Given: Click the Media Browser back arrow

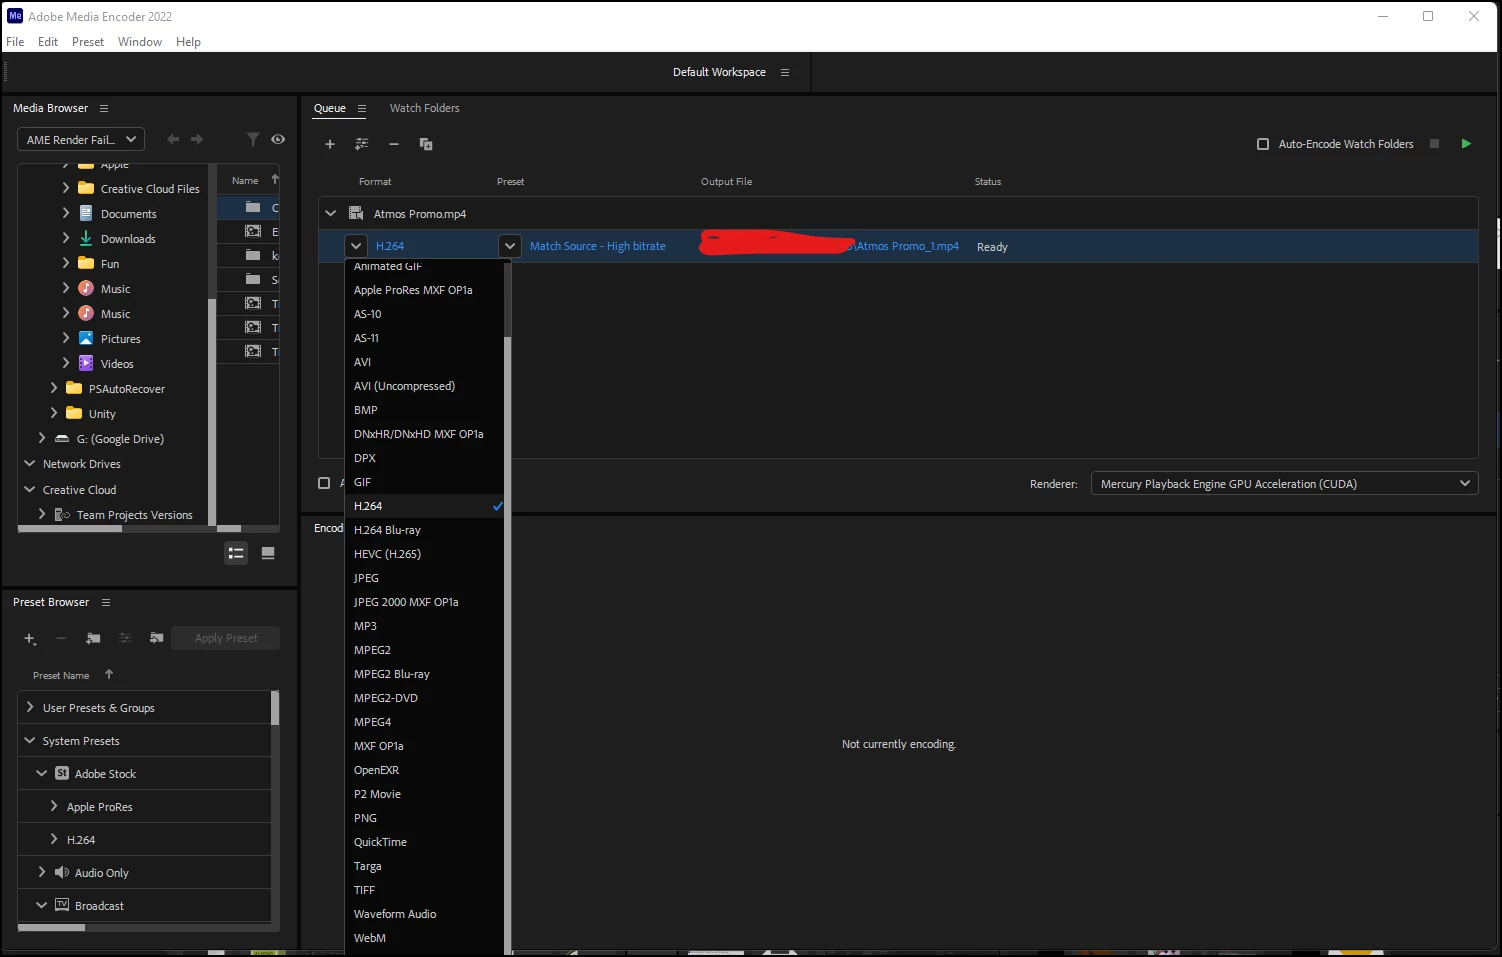Looking at the screenshot, I should [173, 139].
